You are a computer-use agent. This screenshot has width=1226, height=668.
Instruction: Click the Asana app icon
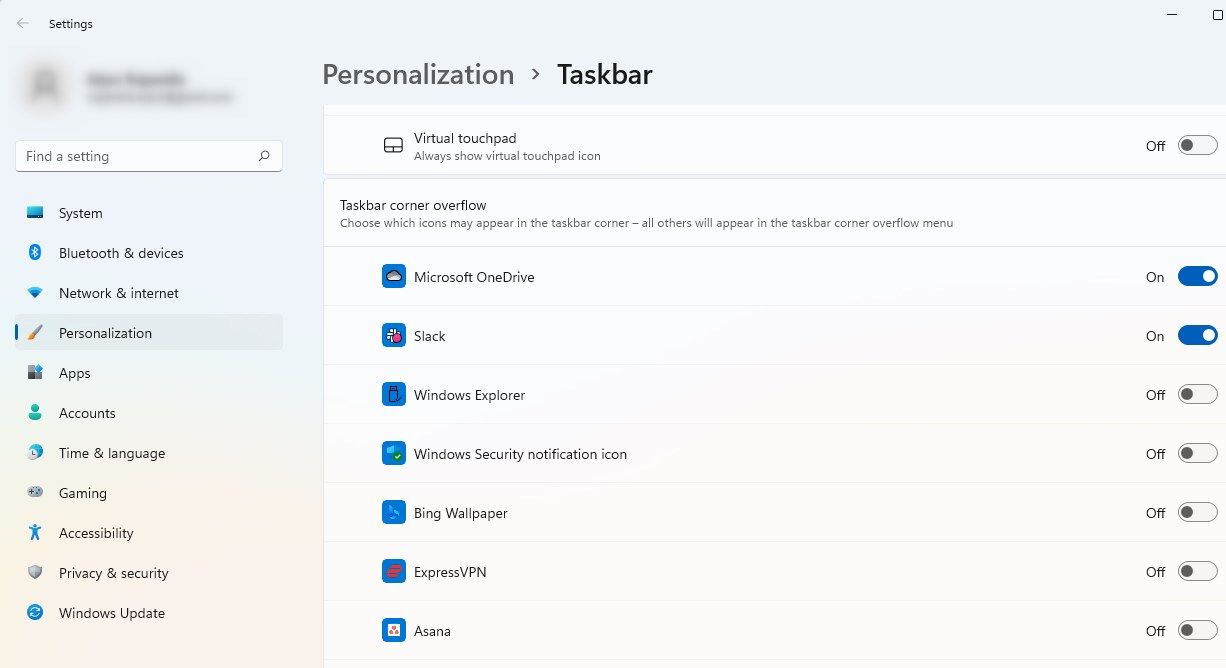click(393, 631)
